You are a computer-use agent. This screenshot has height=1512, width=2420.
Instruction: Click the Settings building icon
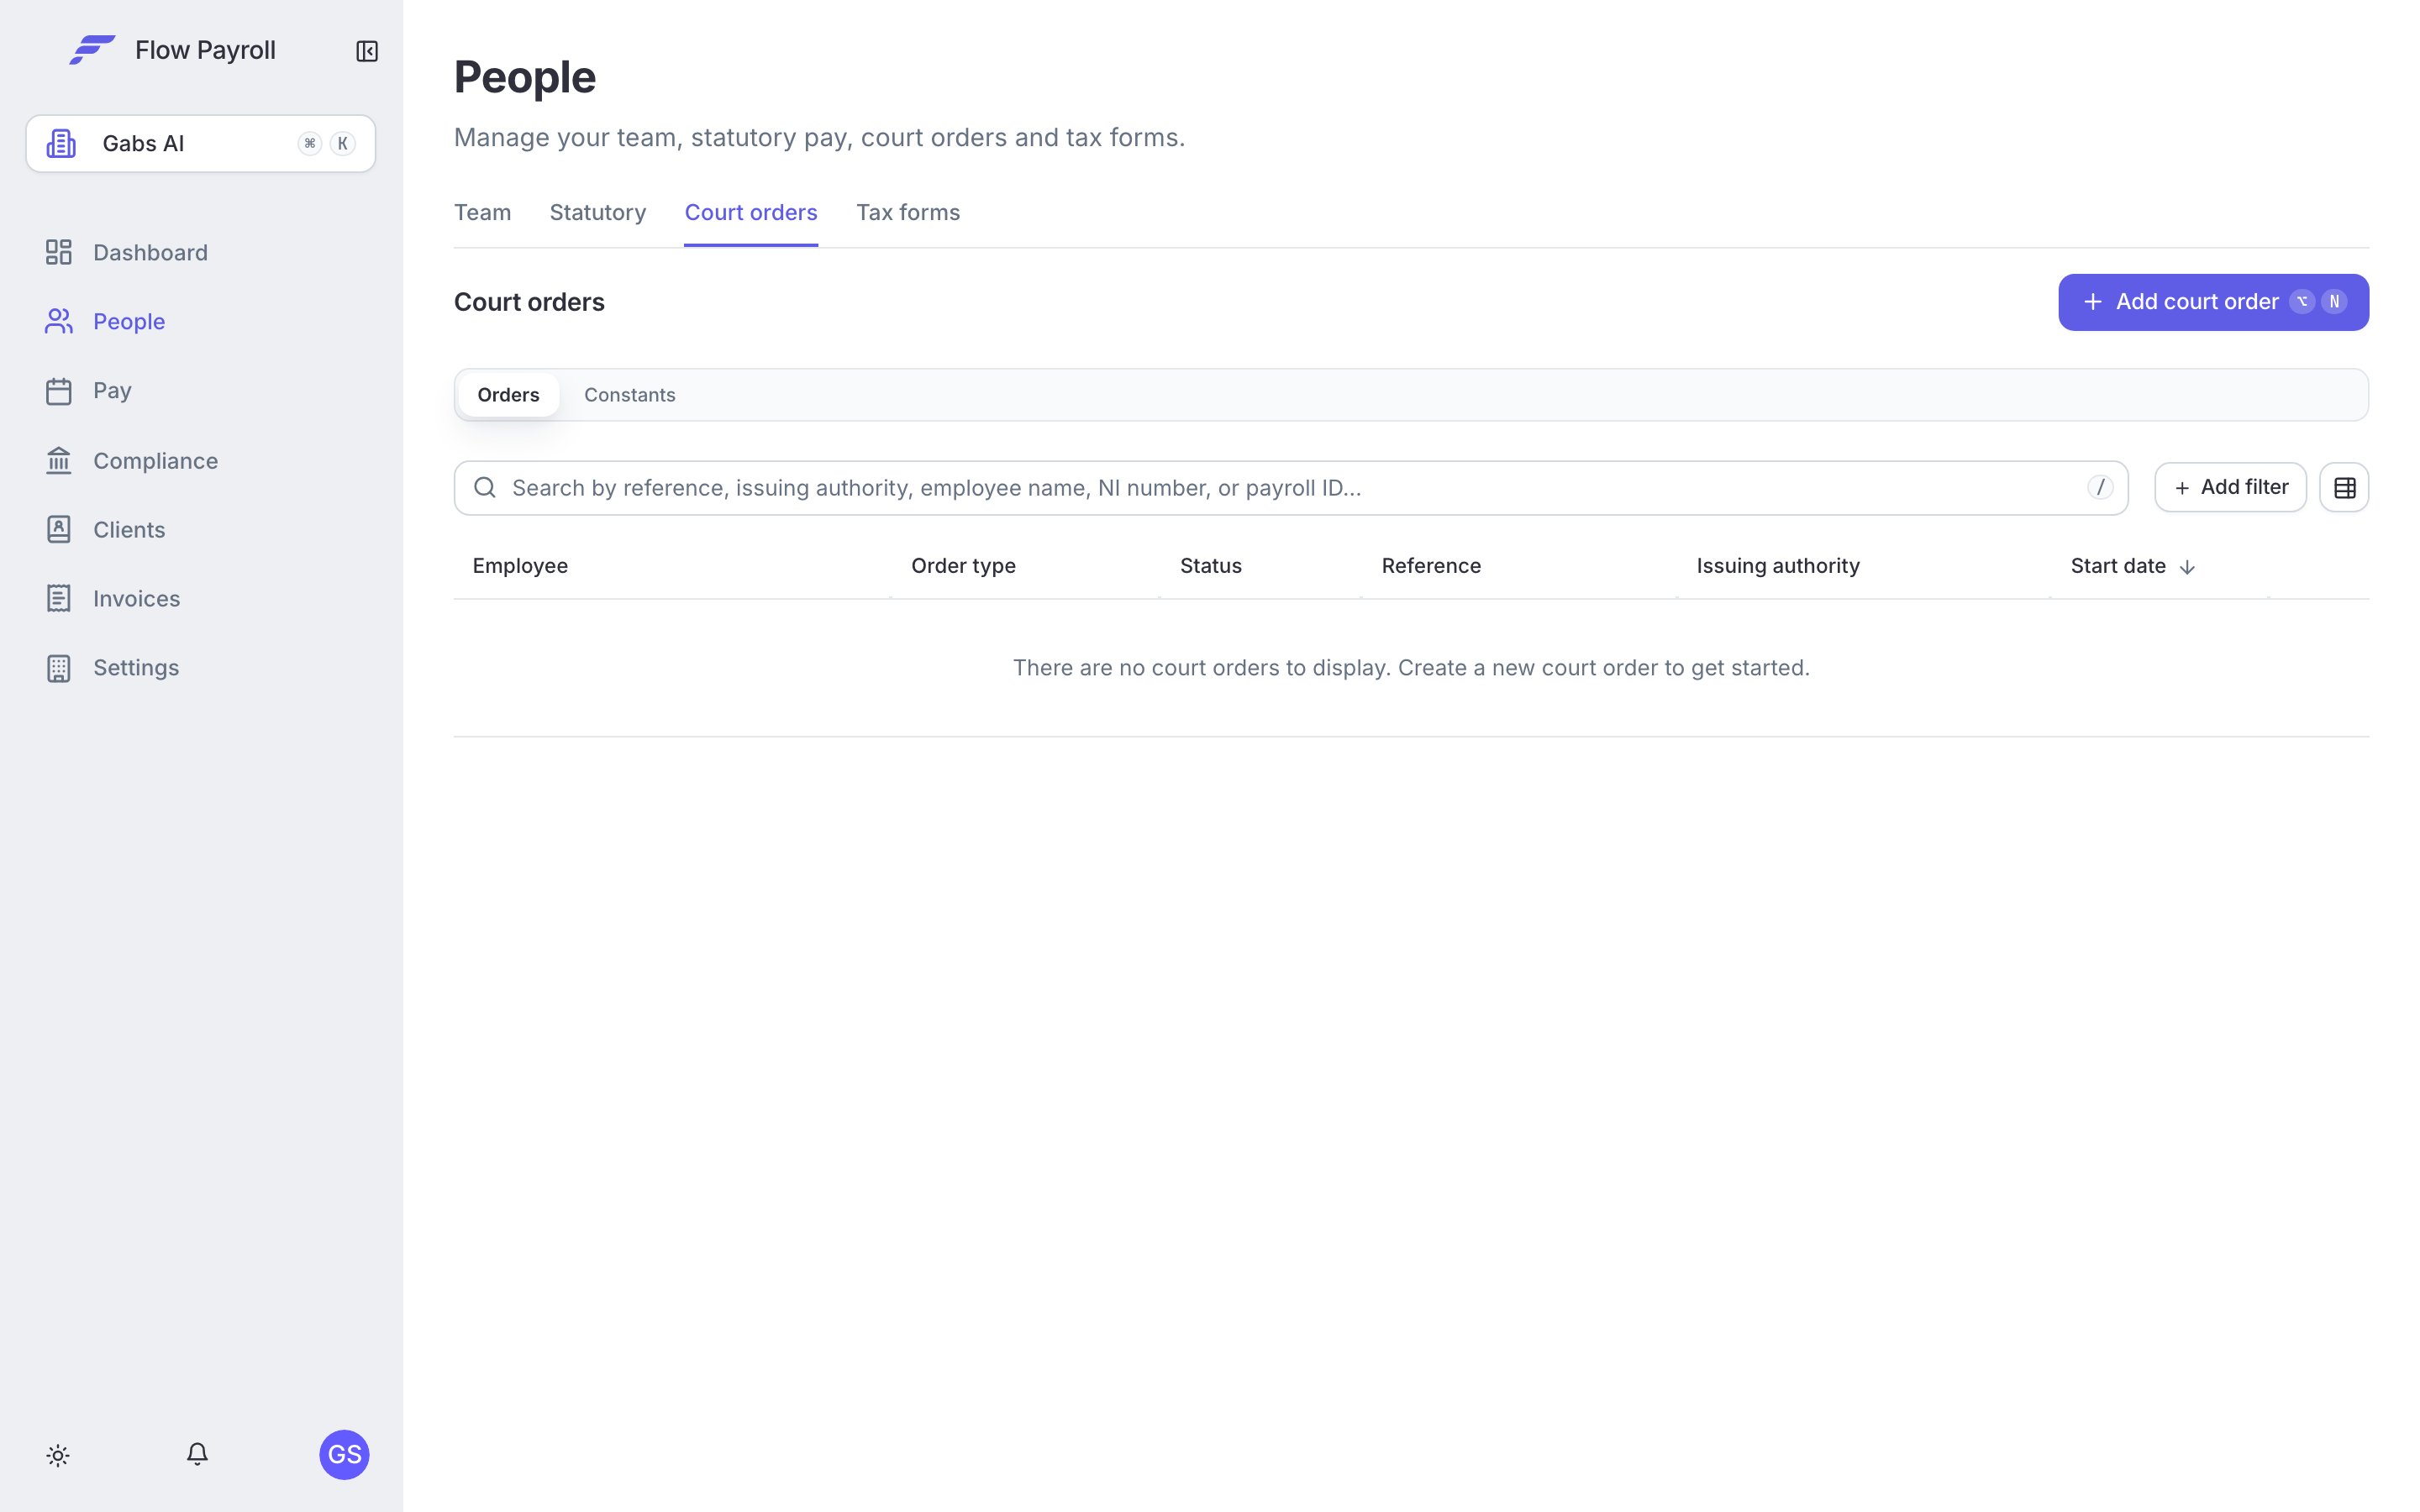tap(59, 668)
